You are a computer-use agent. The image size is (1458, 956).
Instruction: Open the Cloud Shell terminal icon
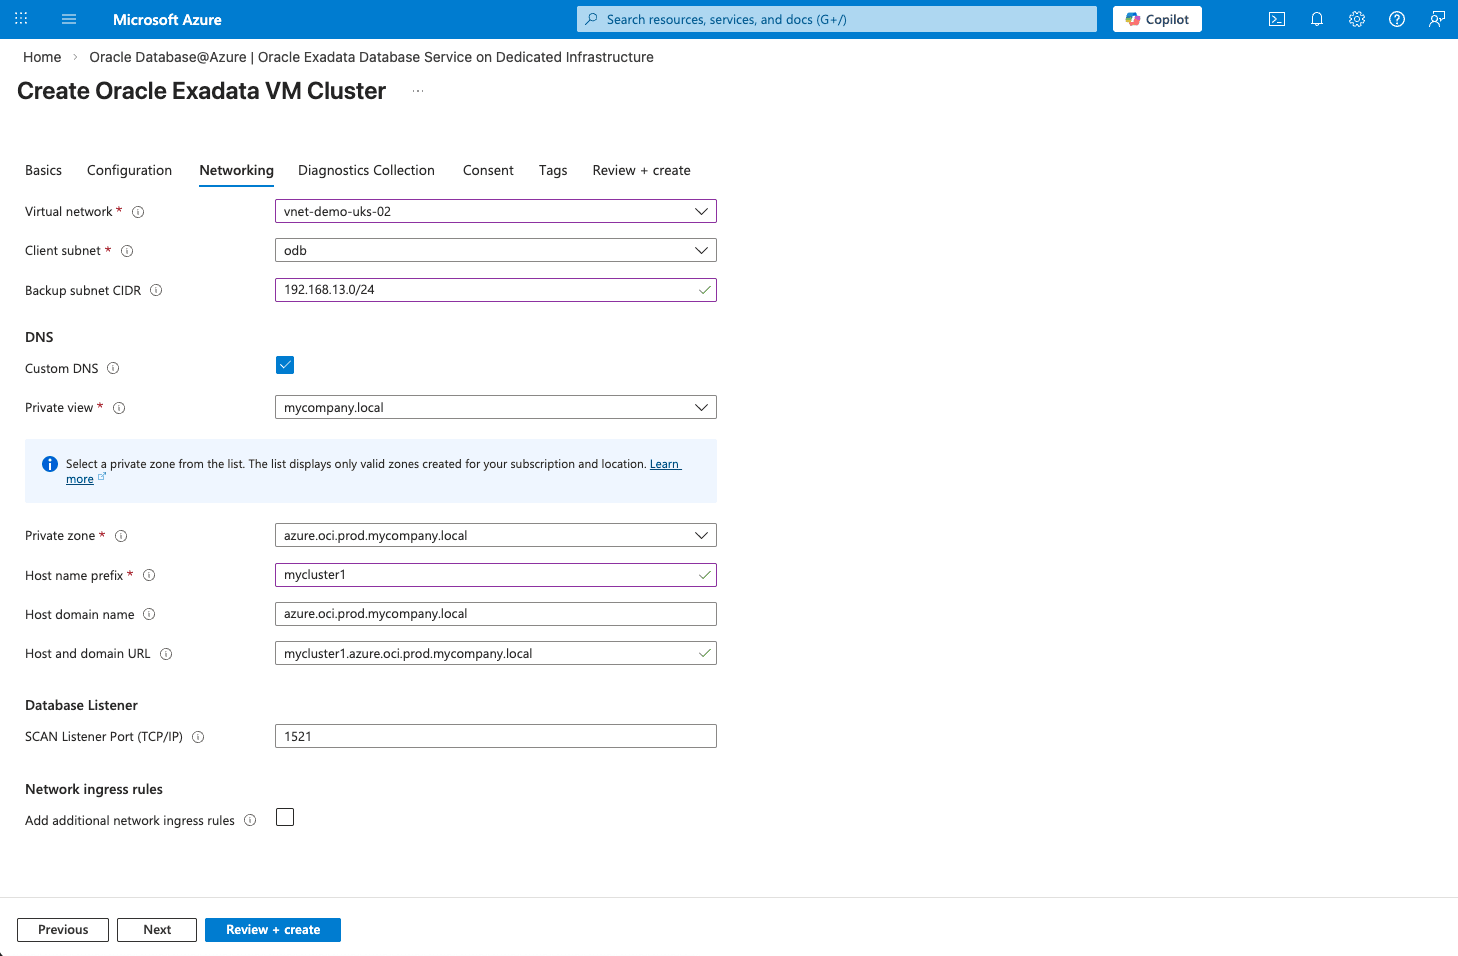(x=1276, y=18)
